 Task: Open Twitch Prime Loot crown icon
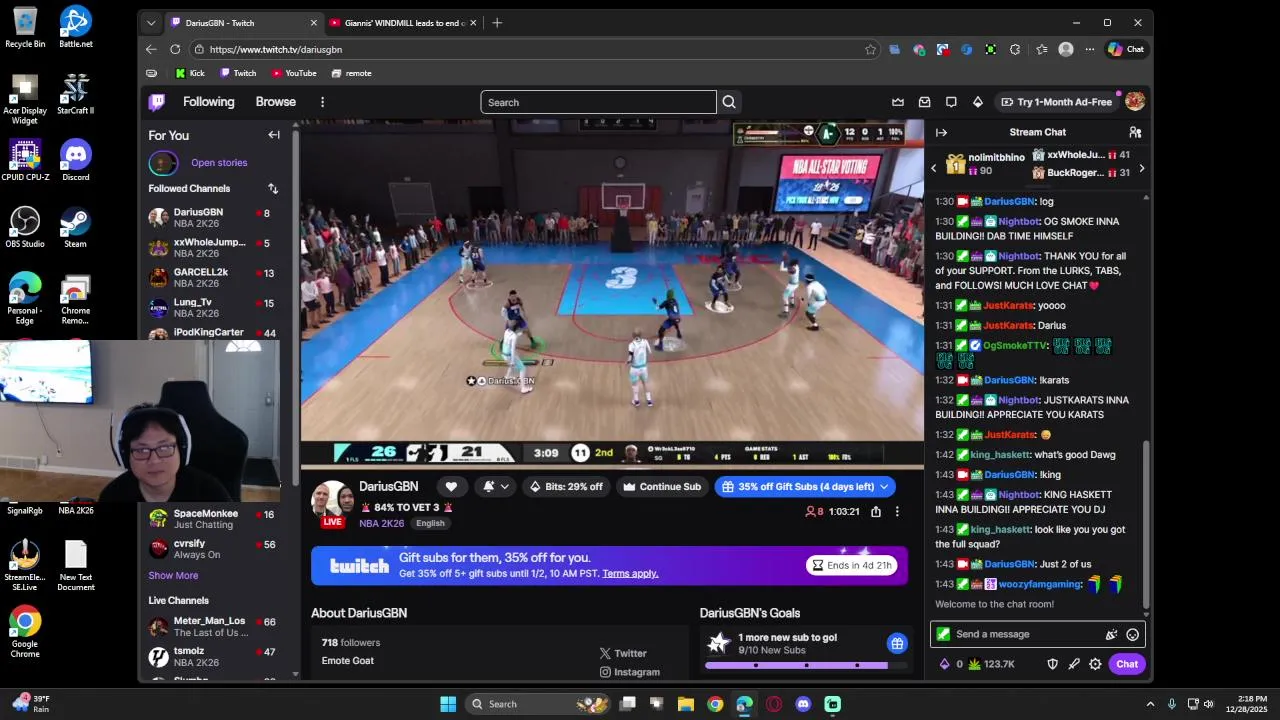(x=898, y=102)
